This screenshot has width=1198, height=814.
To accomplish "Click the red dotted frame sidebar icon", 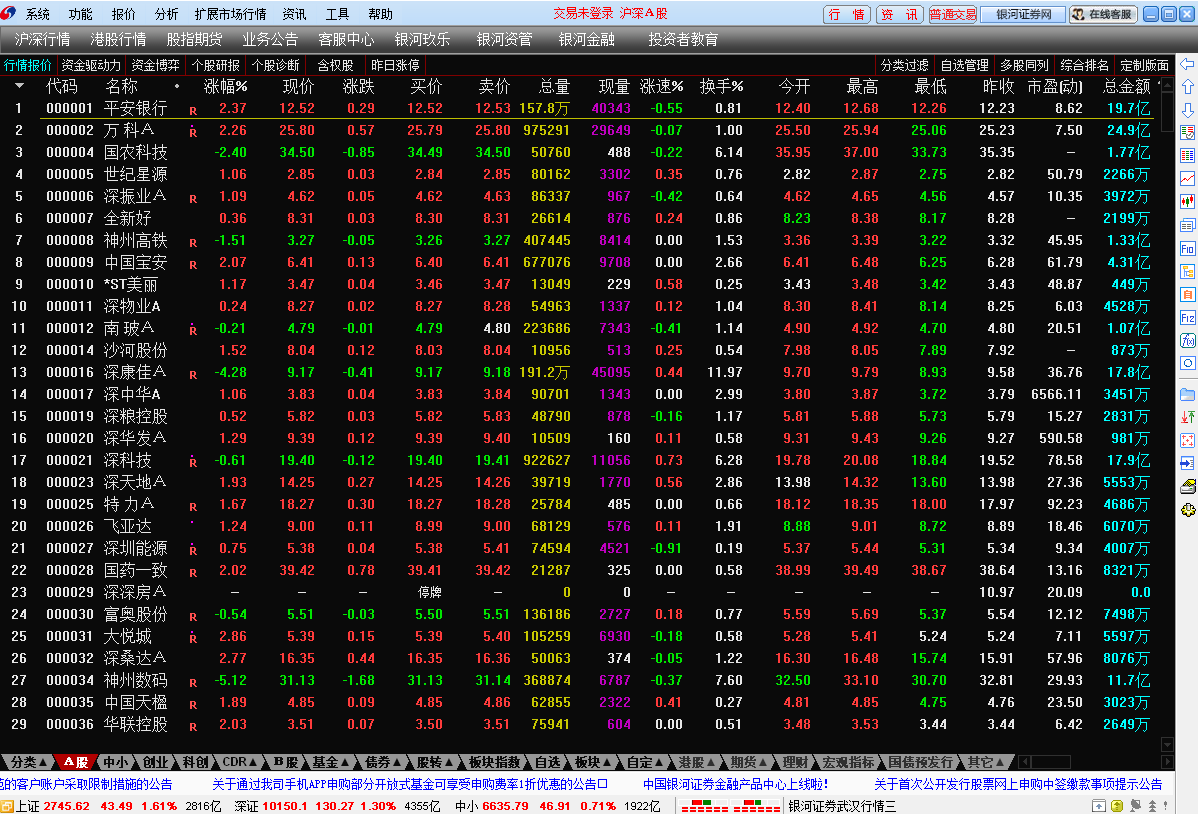I will [1187, 440].
